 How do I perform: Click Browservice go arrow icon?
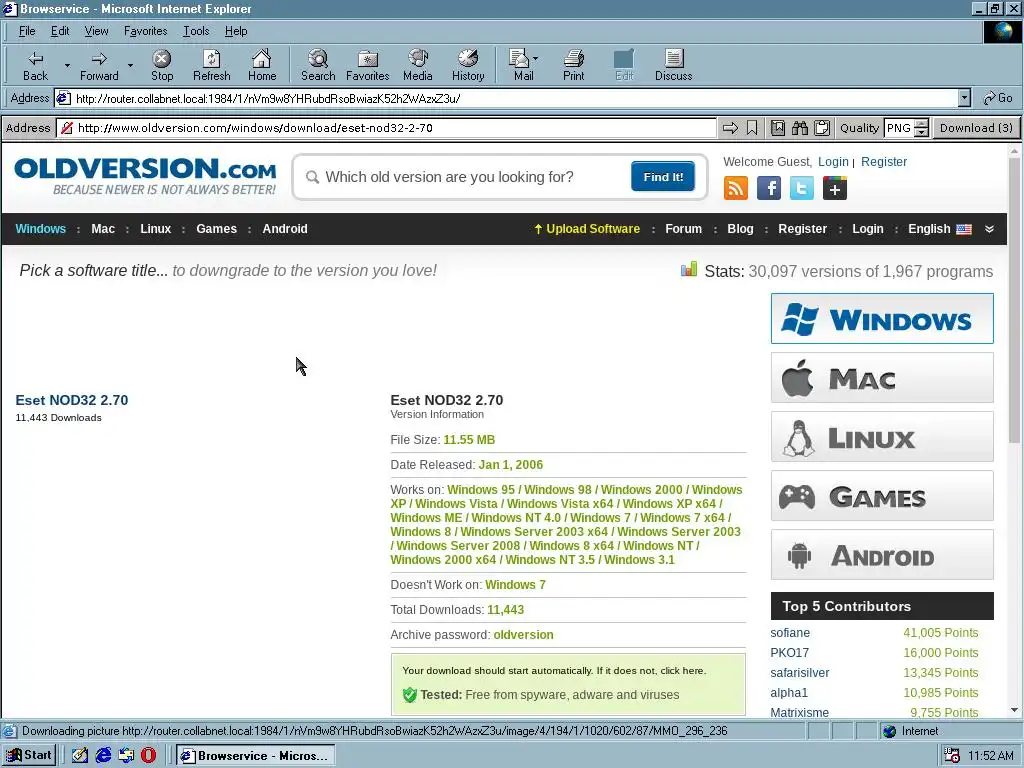click(730, 128)
